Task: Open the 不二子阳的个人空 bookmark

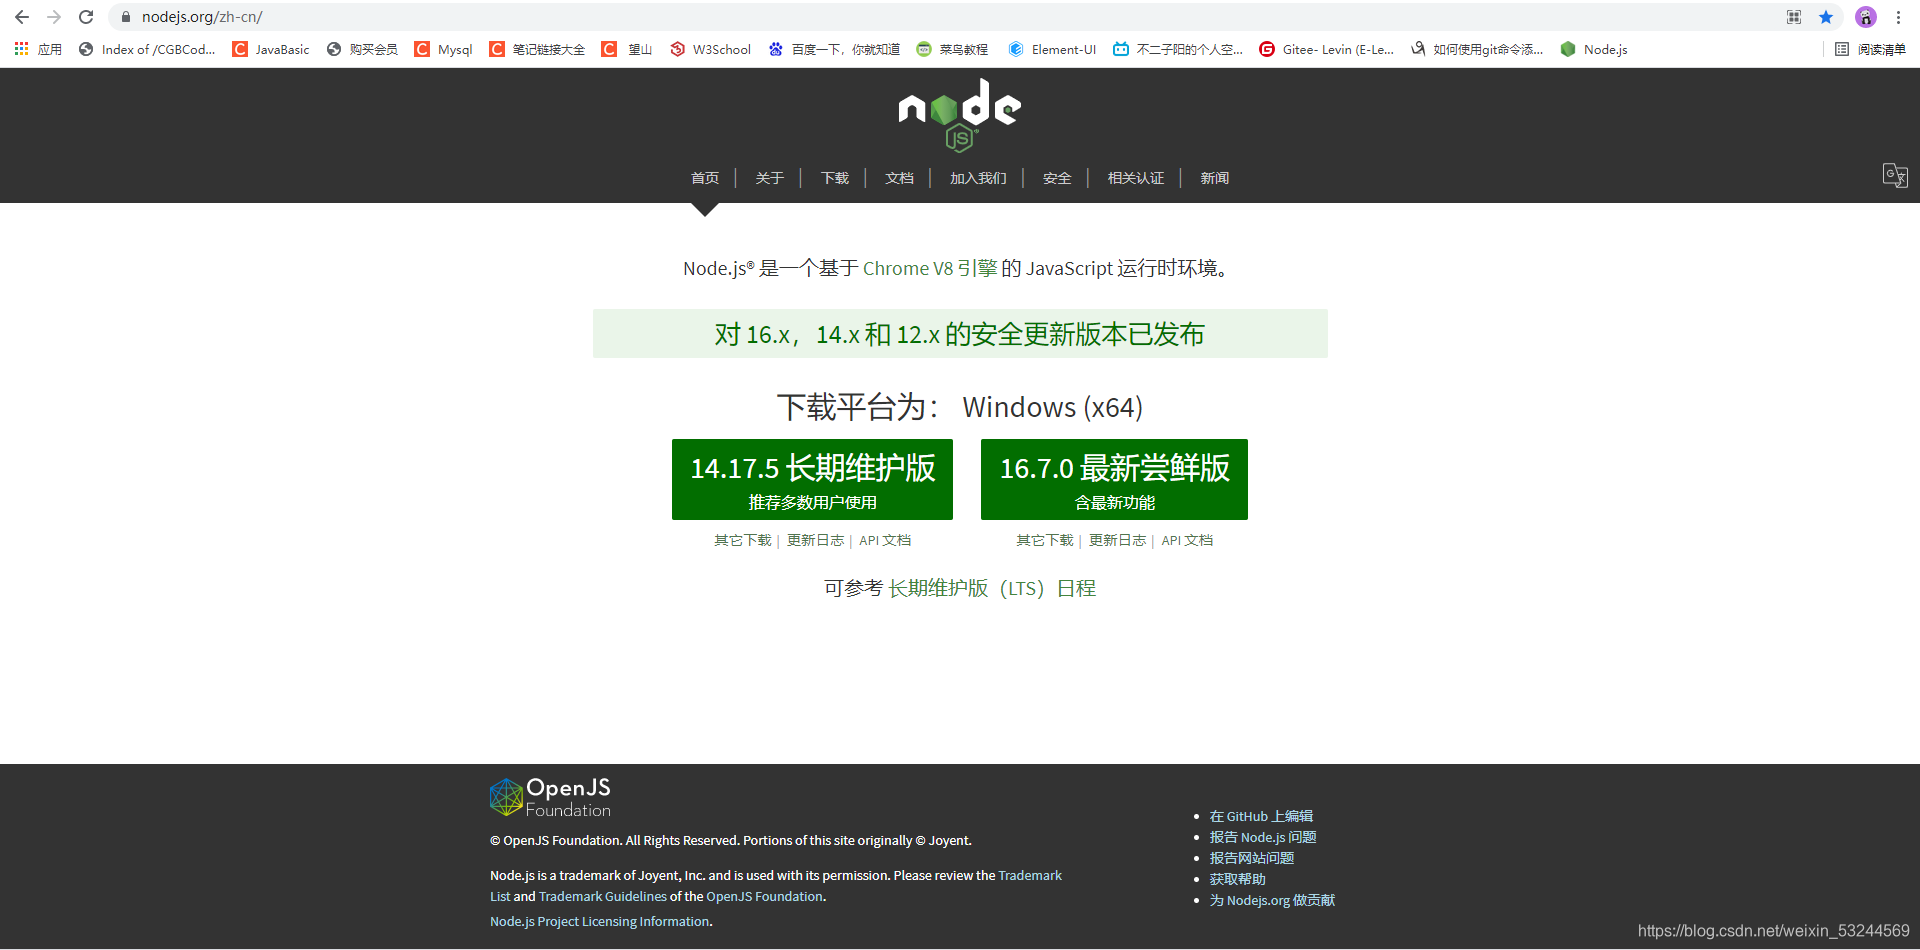Action: coord(1178,49)
